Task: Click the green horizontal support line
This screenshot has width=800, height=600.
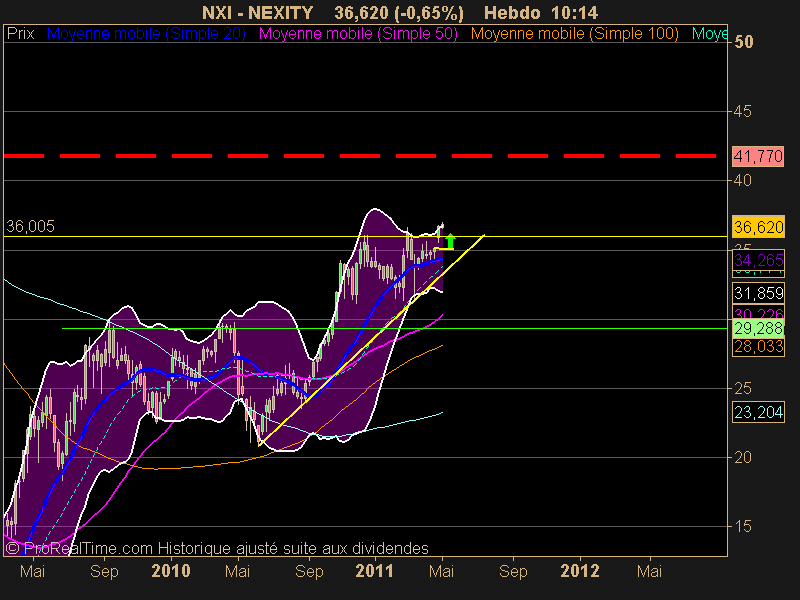Action: tap(394, 329)
